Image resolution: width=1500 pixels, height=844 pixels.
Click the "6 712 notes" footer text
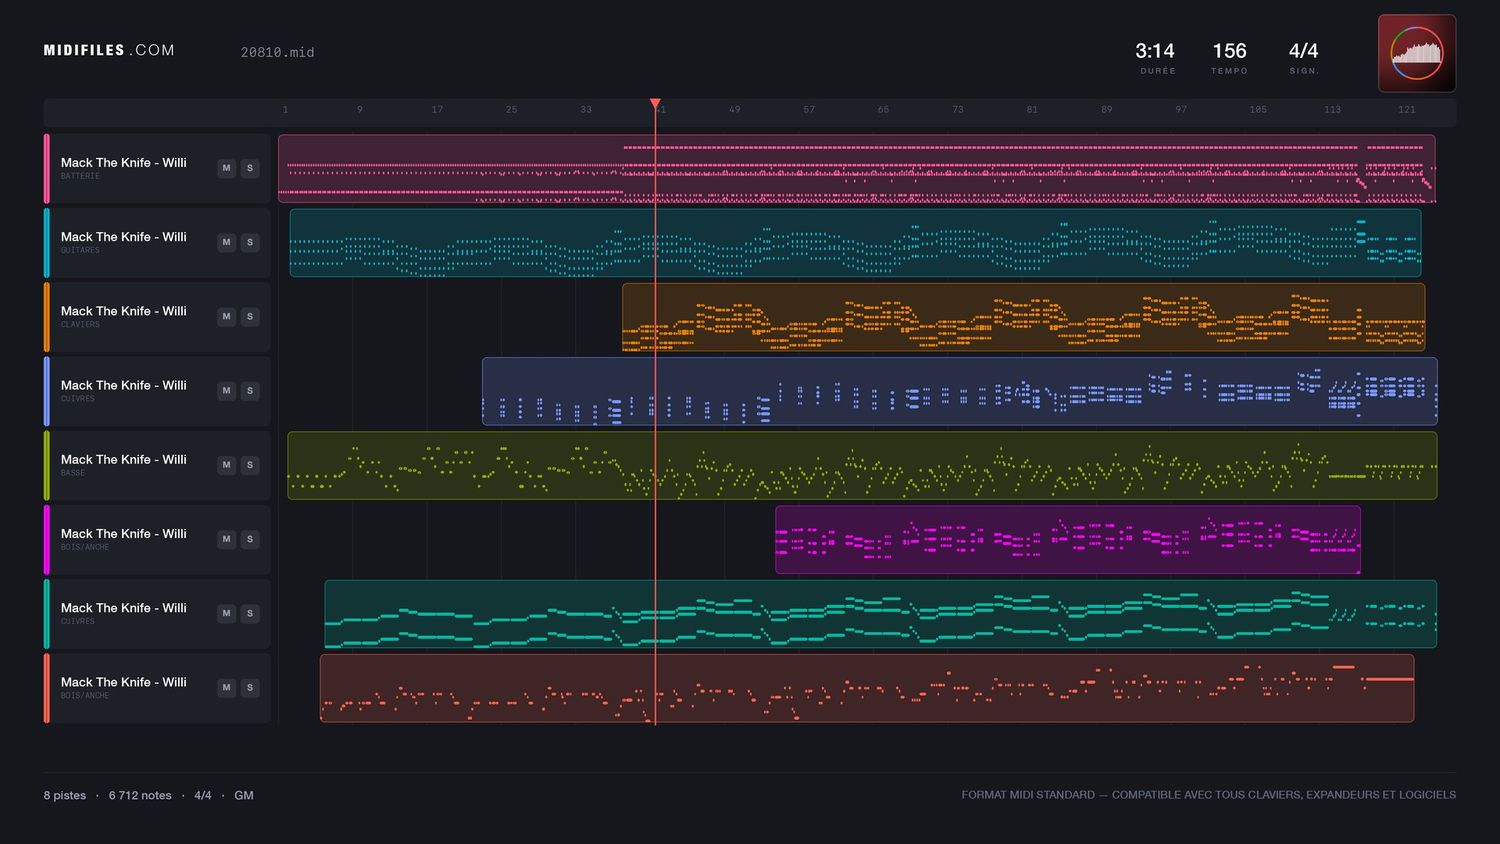point(140,796)
